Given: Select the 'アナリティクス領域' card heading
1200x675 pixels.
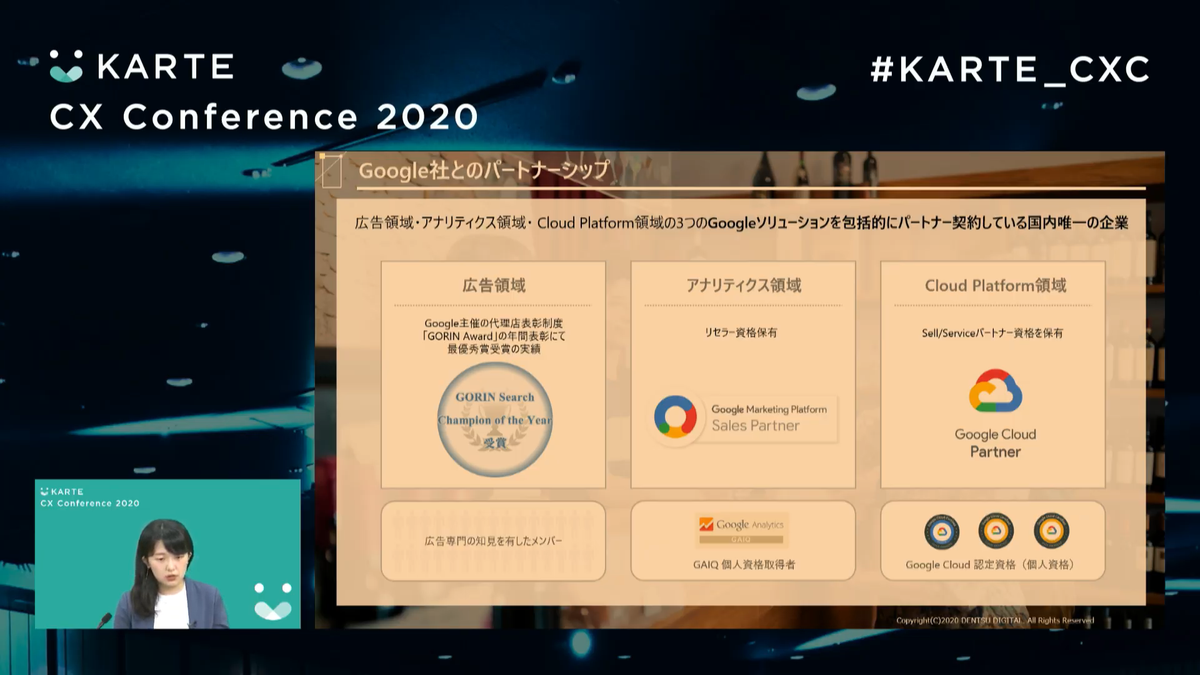Looking at the screenshot, I should [743, 285].
